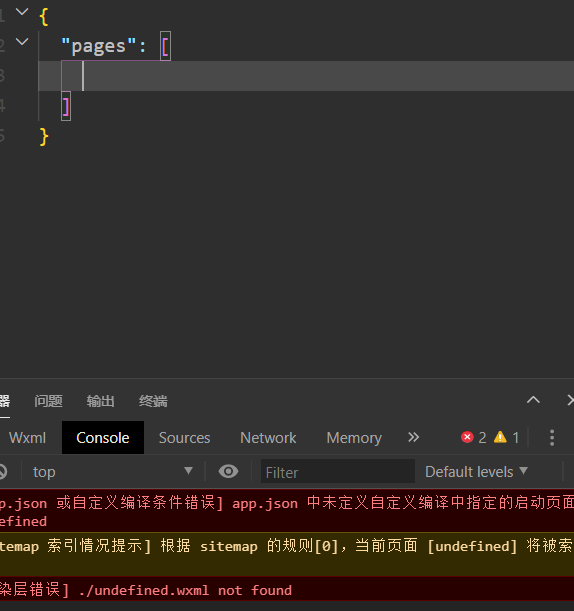Click the "pages" key in editor
Screen dimensions: 574x611
click(x=99, y=46)
